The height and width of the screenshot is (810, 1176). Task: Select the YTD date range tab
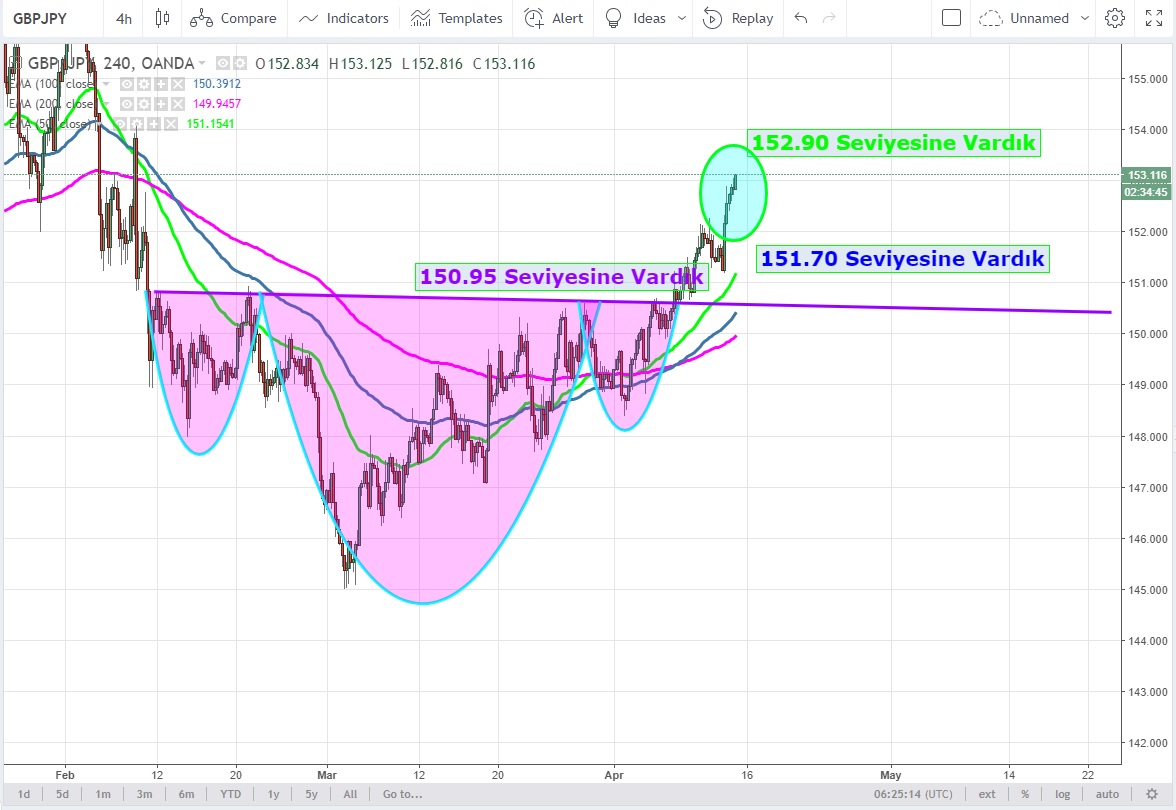tap(230, 794)
